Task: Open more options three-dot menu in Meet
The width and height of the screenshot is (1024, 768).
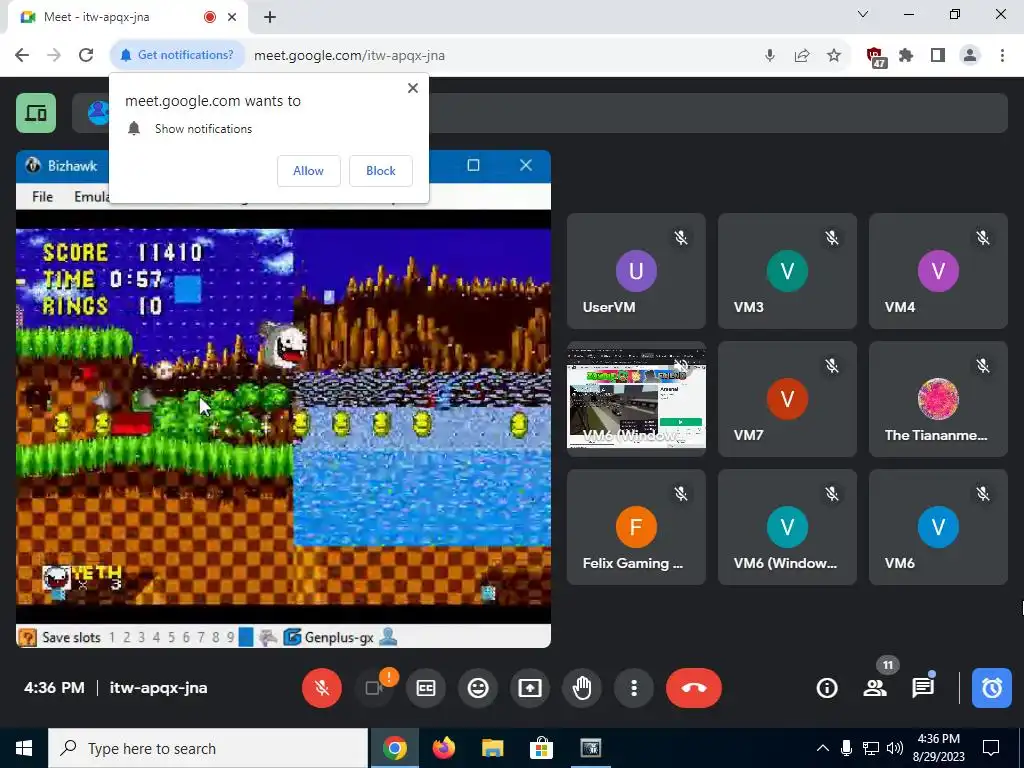Action: pyautogui.click(x=633, y=688)
